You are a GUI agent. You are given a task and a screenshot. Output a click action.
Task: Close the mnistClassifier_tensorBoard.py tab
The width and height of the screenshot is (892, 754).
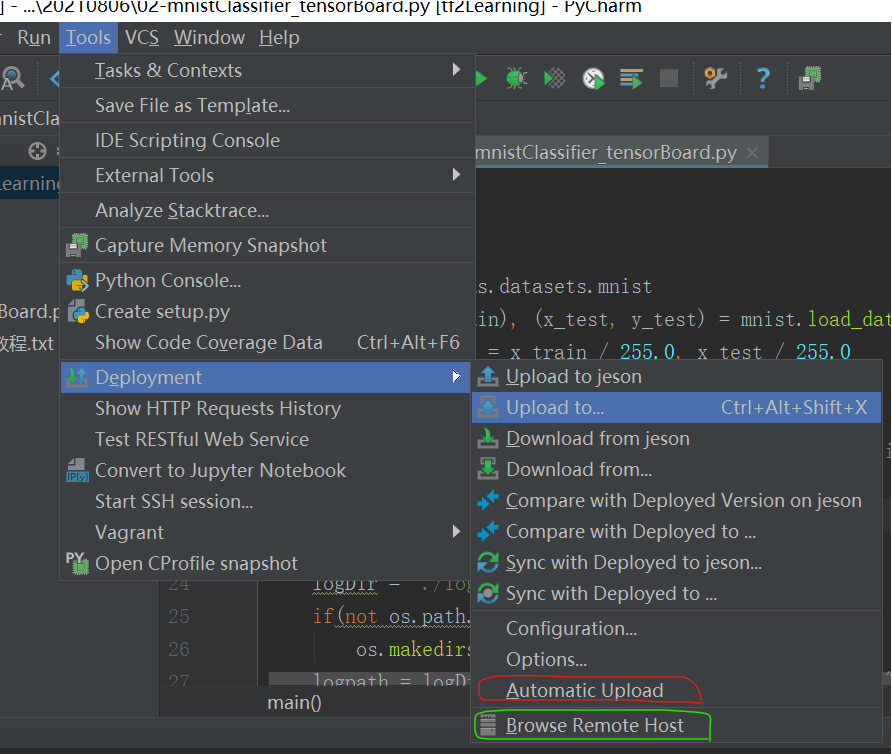(752, 153)
